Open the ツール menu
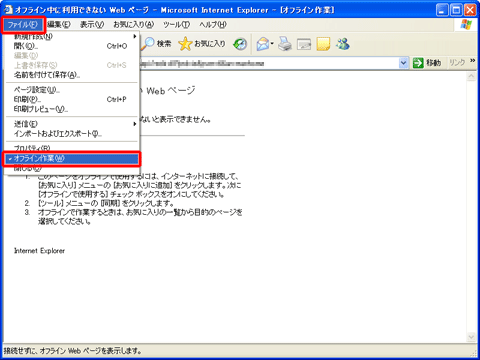The height and width of the screenshot is (360, 480). (176, 24)
